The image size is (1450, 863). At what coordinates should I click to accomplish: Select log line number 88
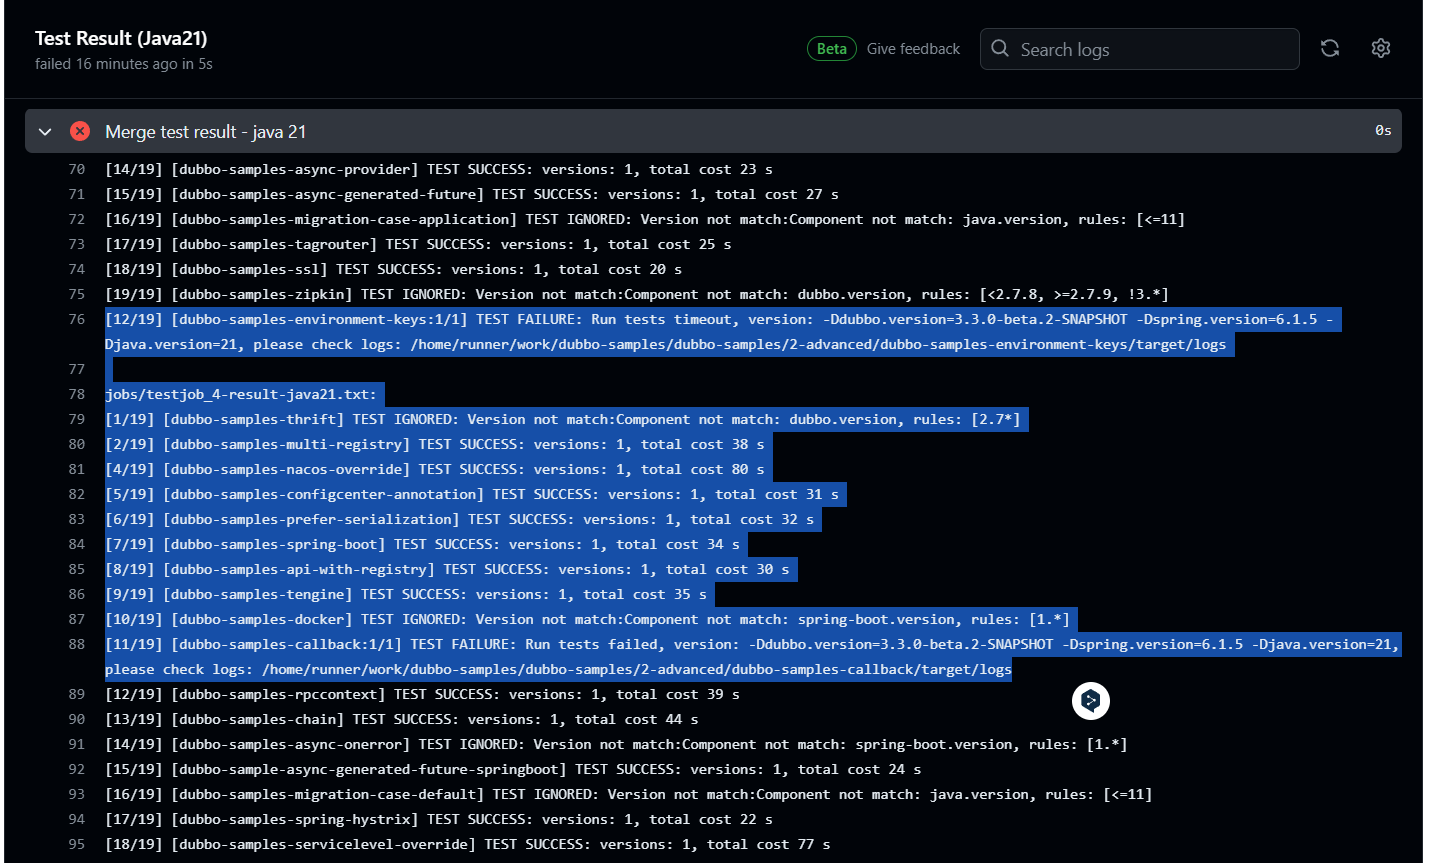pos(77,644)
